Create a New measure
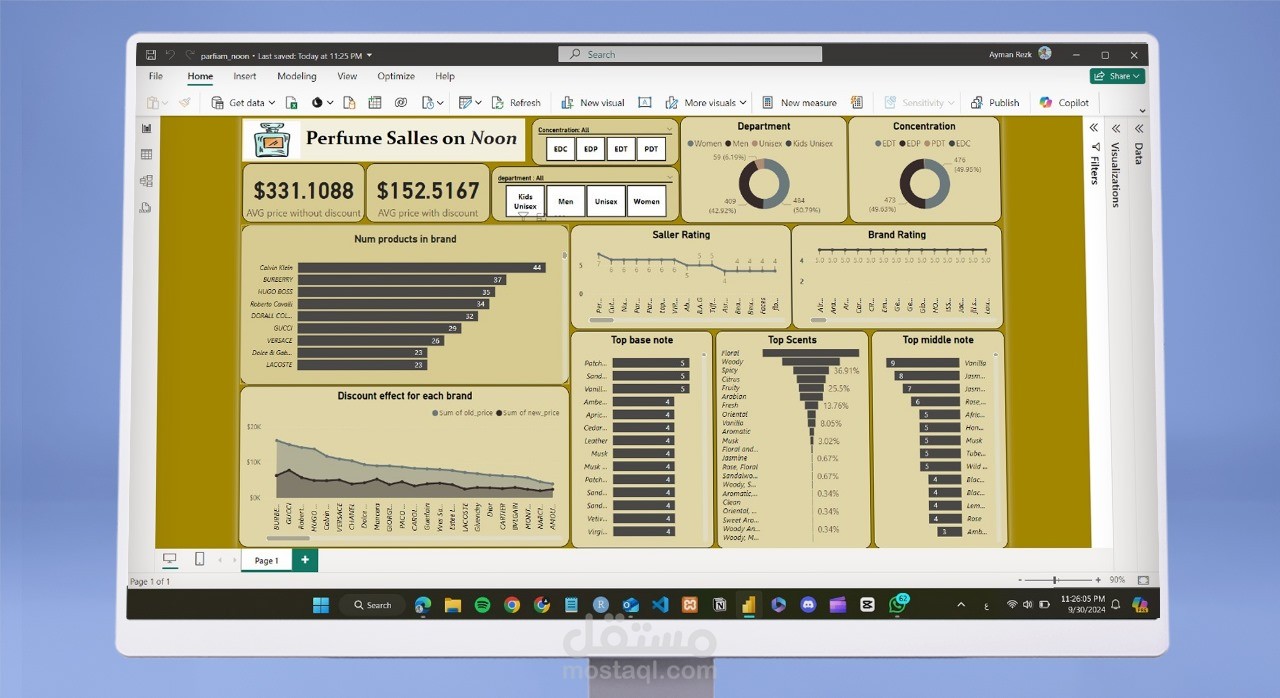This screenshot has height=698, width=1280. (800, 102)
